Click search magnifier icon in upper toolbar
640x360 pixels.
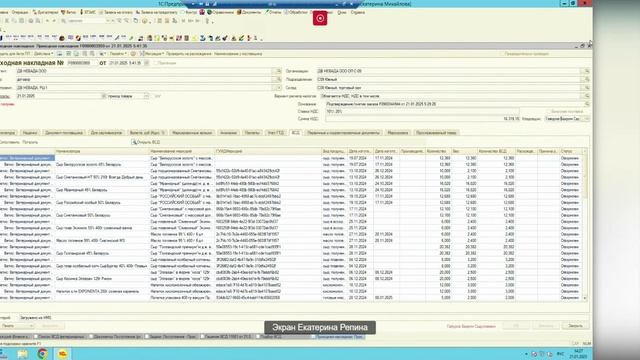(x=64, y=21)
